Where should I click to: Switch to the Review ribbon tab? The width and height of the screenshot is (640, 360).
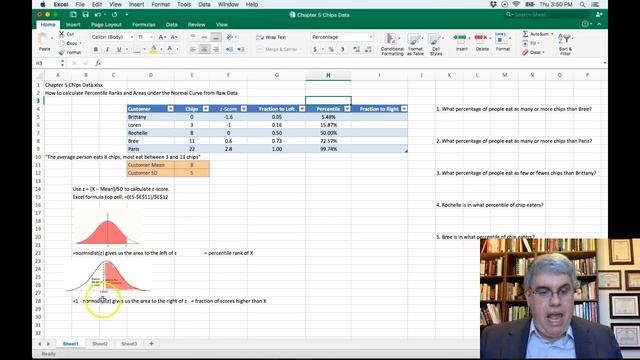[x=196, y=24]
